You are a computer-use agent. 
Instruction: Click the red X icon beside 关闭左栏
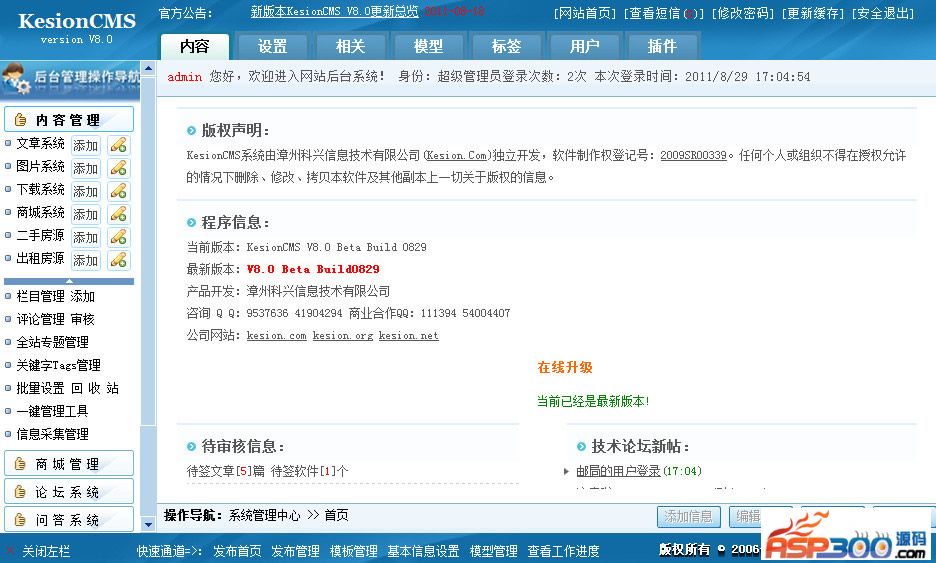pyautogui.click(x=10, y=551)
